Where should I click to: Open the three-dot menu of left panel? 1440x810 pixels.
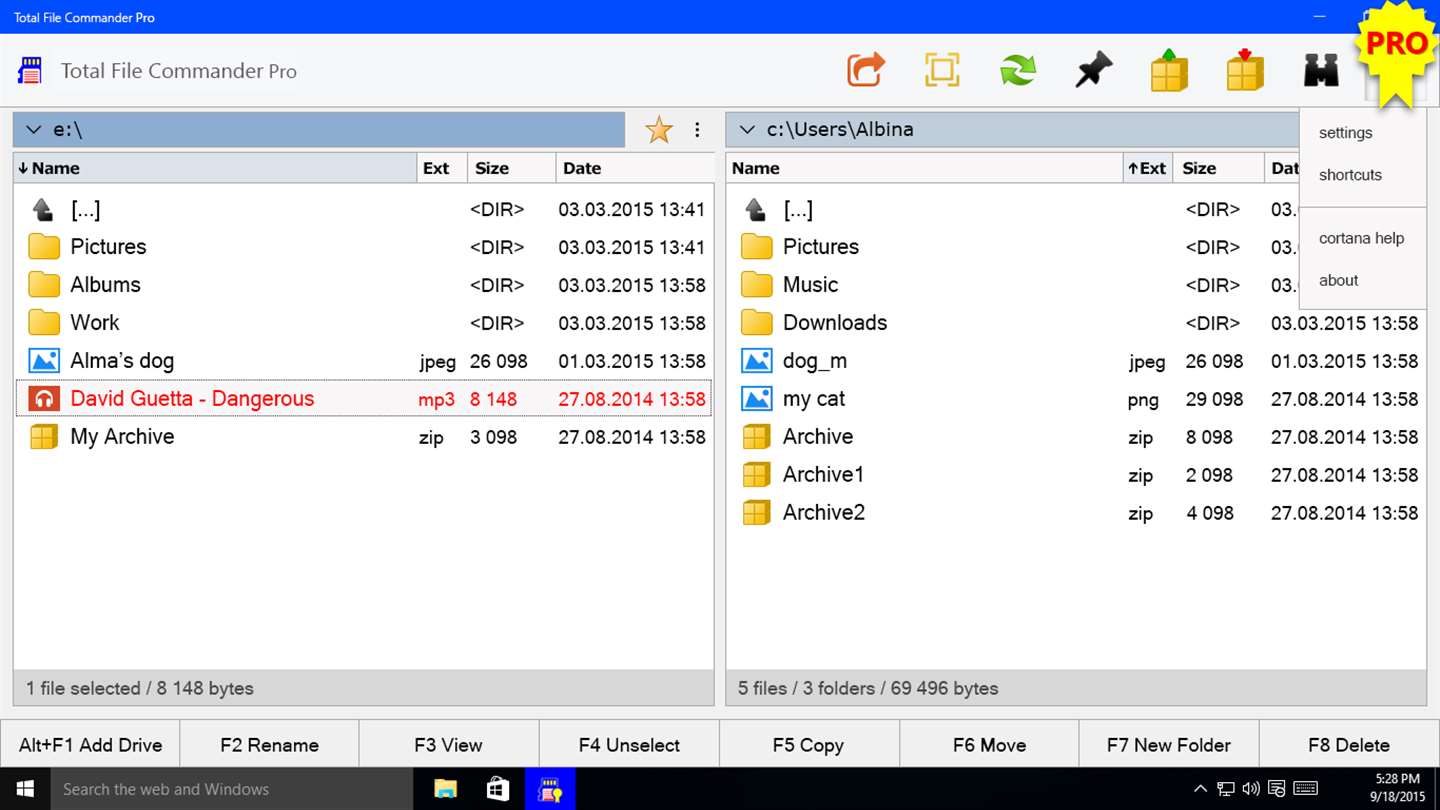tap(697, 130)
